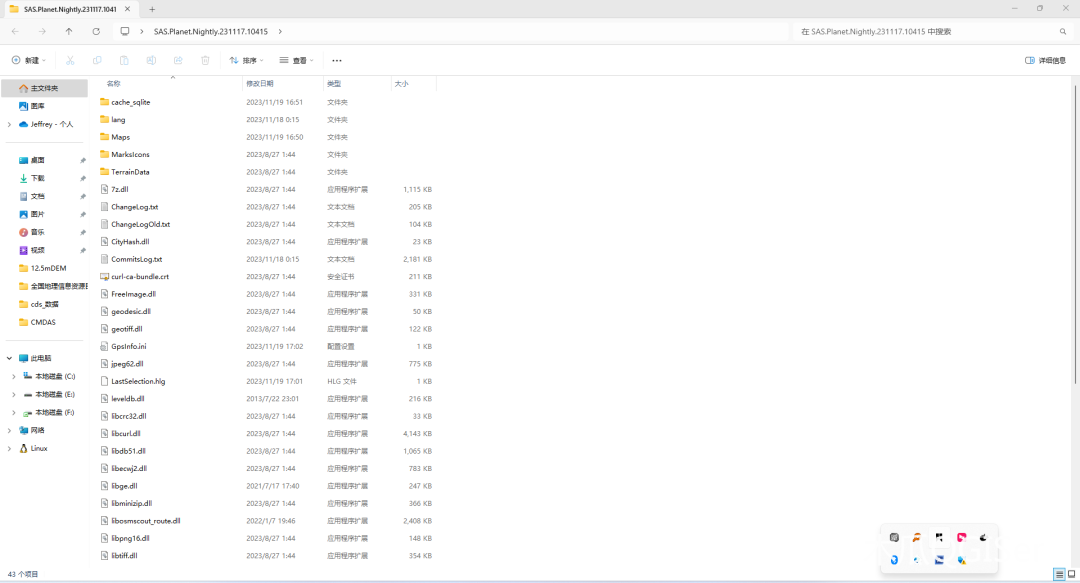Click chevron after folder name in address bar

coord(280,32)
